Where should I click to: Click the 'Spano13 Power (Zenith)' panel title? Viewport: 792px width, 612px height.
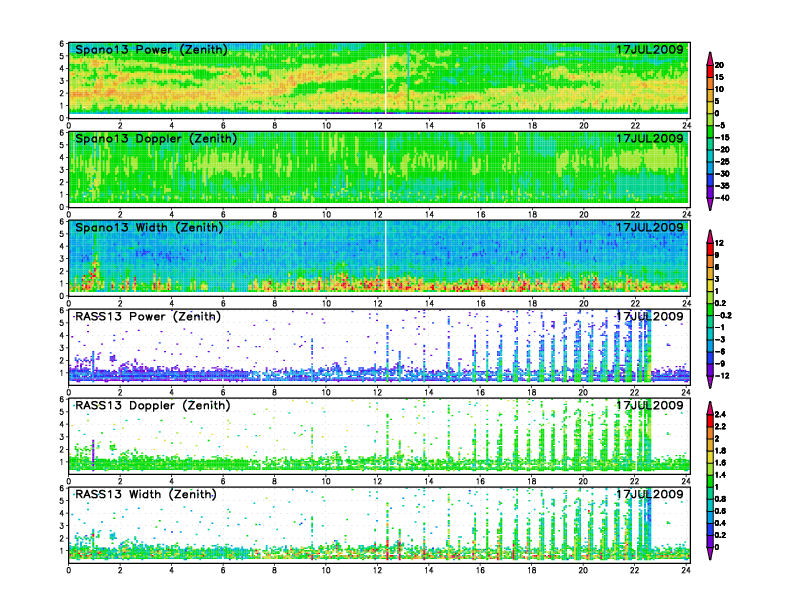click(x=151, y=49)
